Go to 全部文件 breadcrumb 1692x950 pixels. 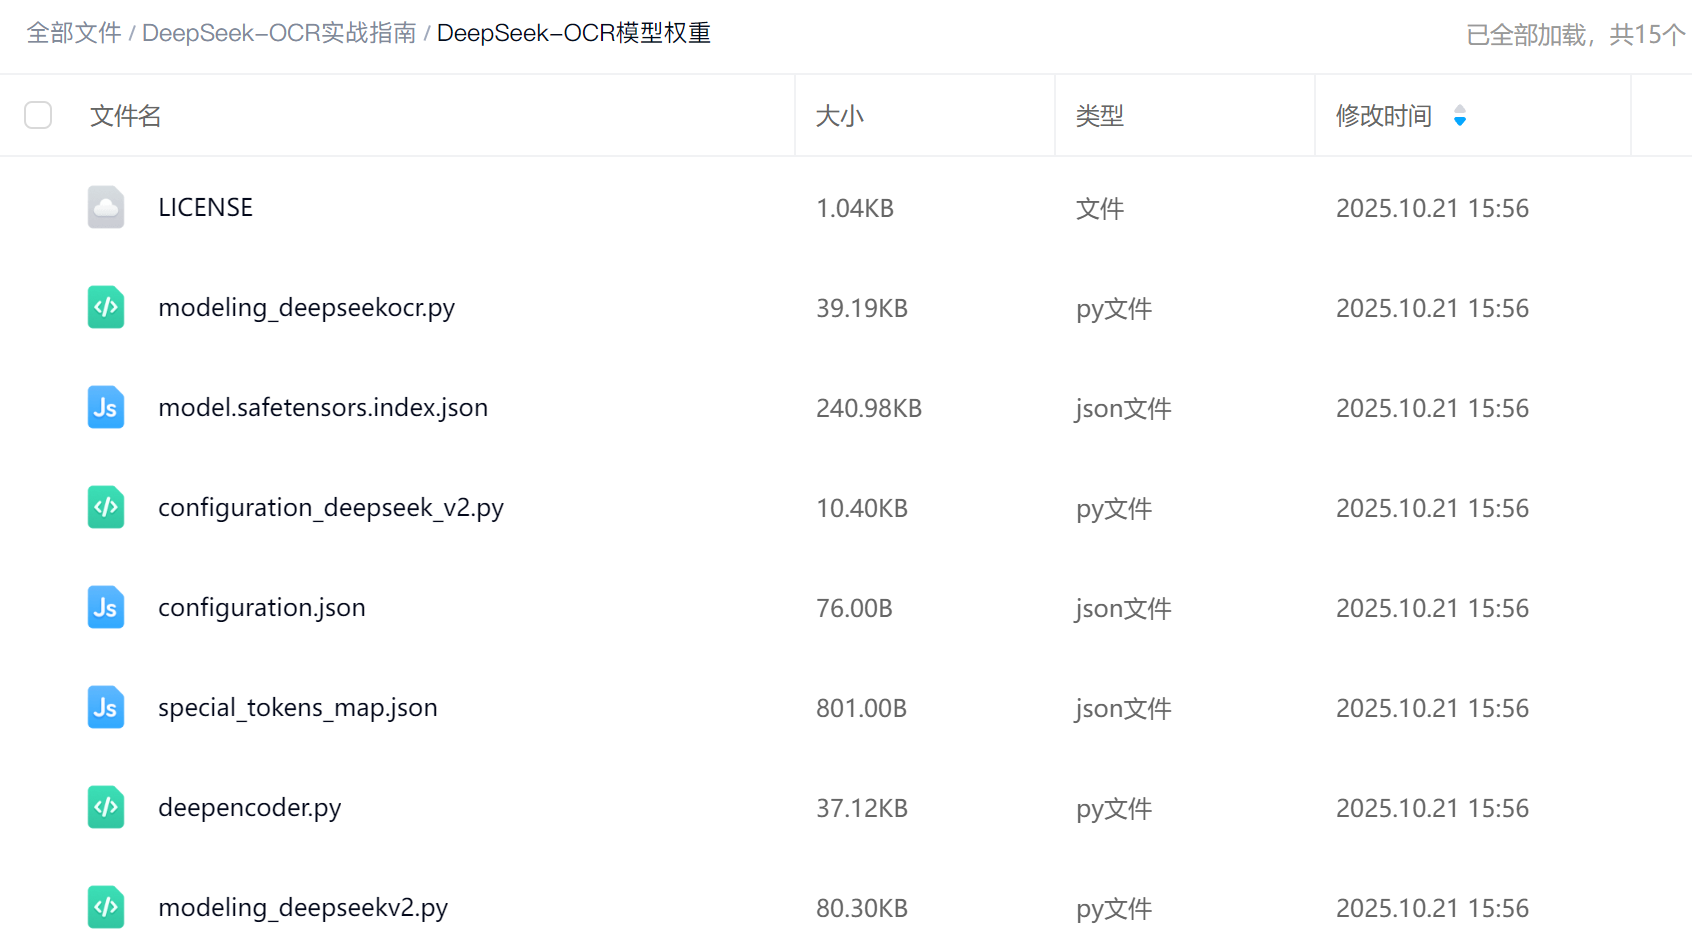pos(74,33)
